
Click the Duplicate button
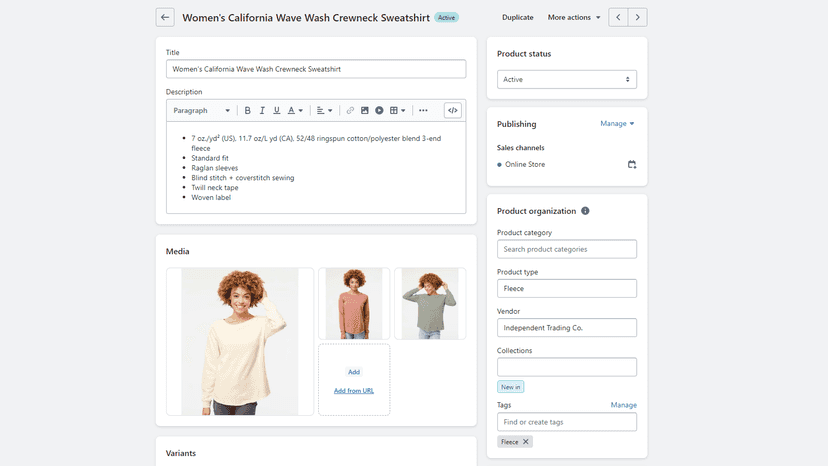tap(518, 17)
